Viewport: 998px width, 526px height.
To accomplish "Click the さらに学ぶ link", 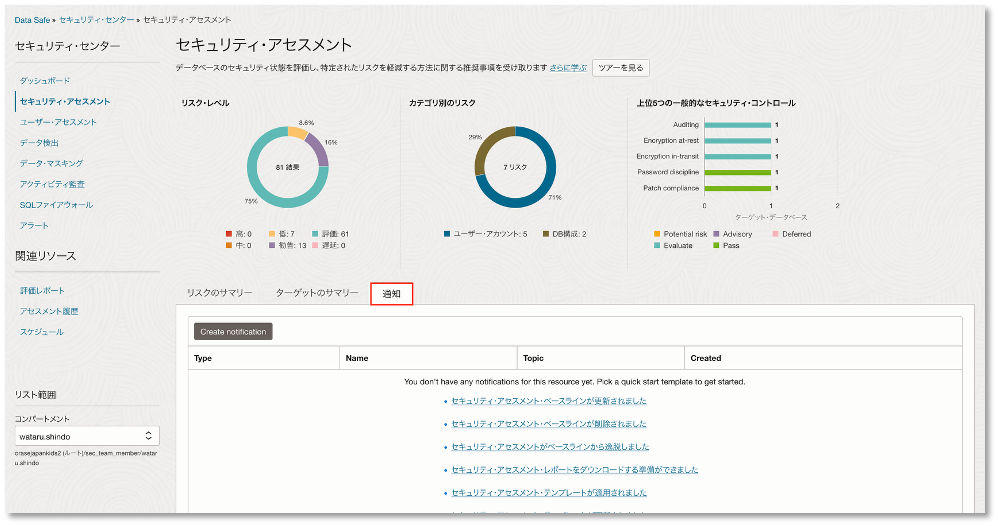I will (x=568, y=67).
